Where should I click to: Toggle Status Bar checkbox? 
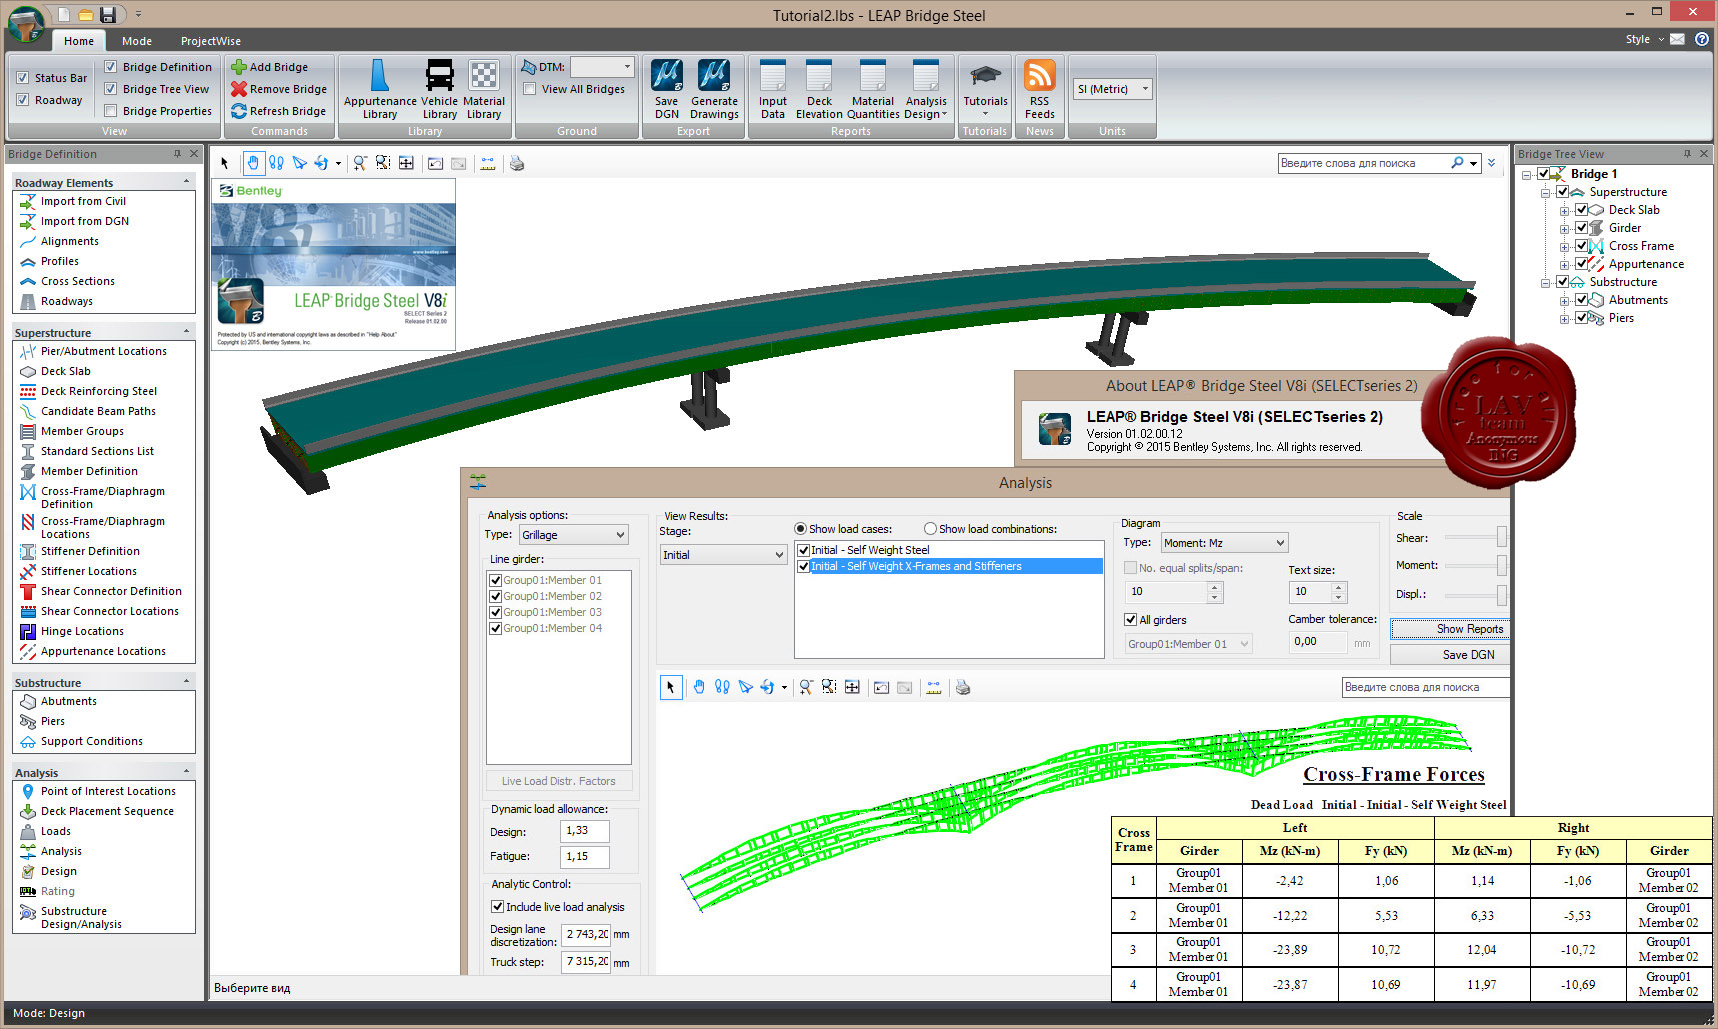(x=22, y=78)
